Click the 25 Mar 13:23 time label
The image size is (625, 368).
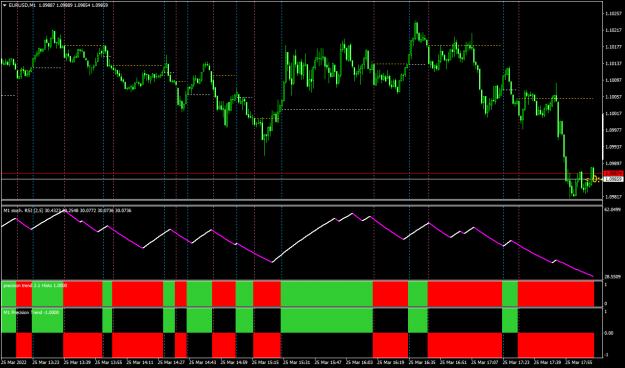[46, 363]
